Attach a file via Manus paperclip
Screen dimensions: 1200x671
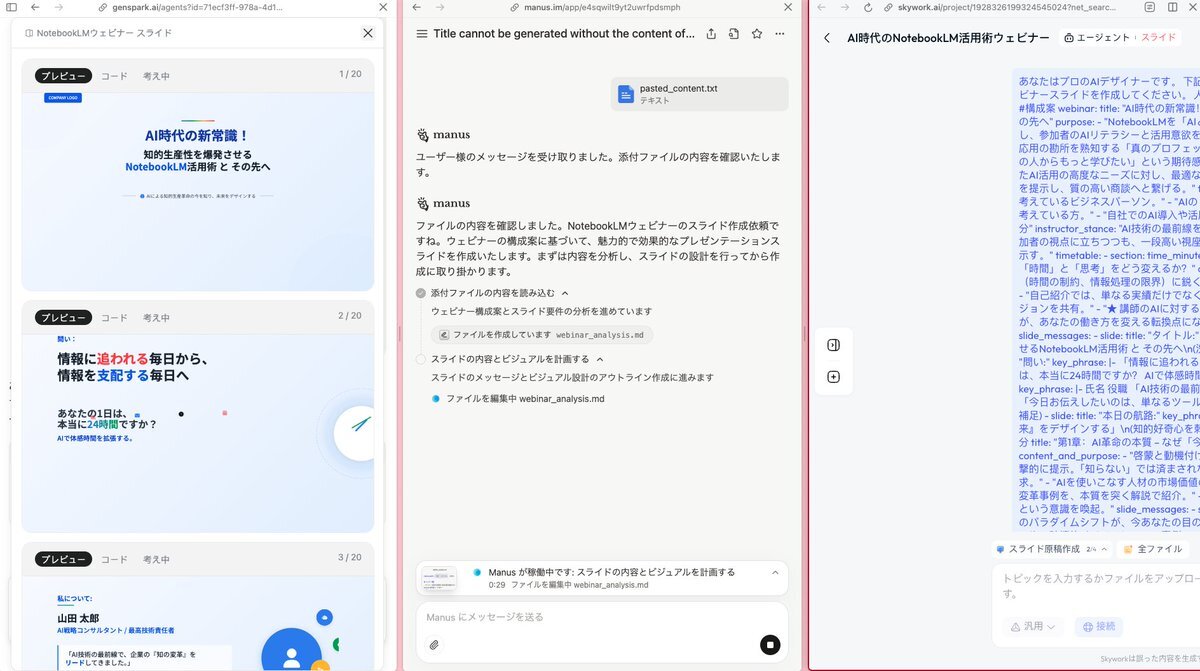[x=434, y=645]
